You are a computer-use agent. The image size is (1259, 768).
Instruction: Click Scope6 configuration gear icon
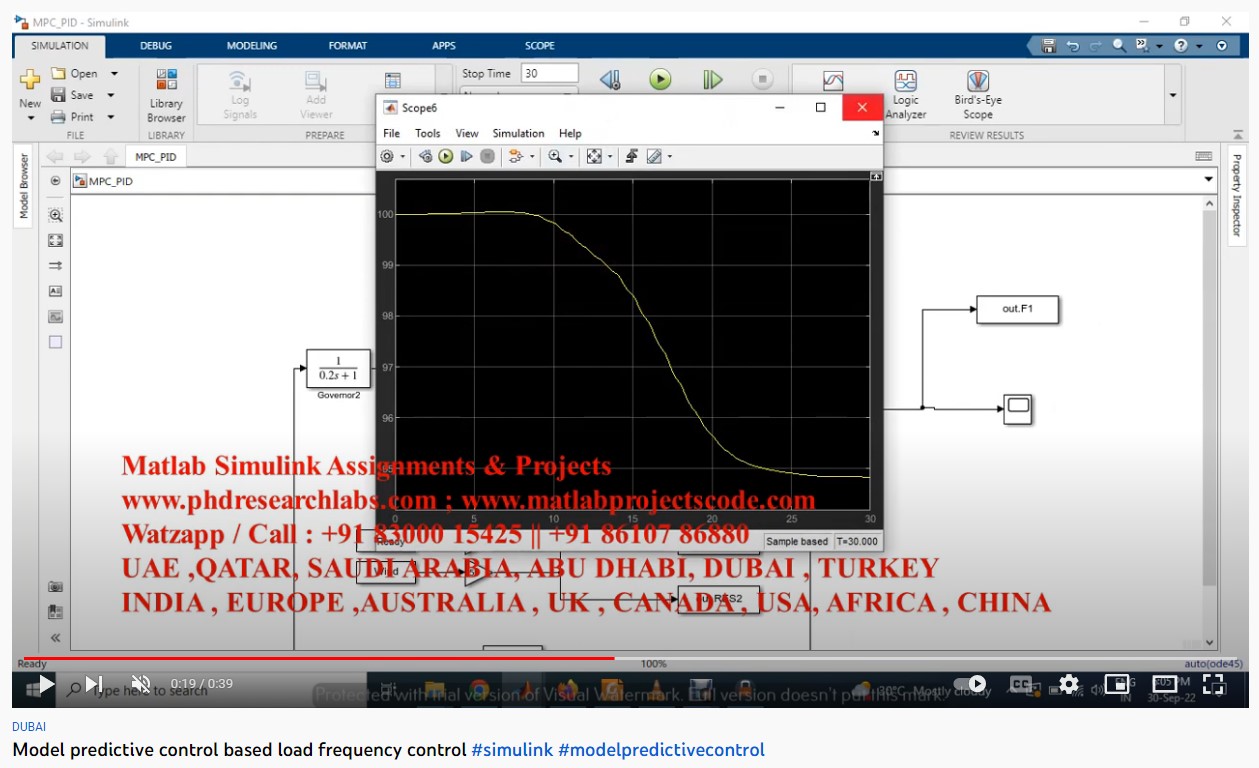click(x=387, y=156)
